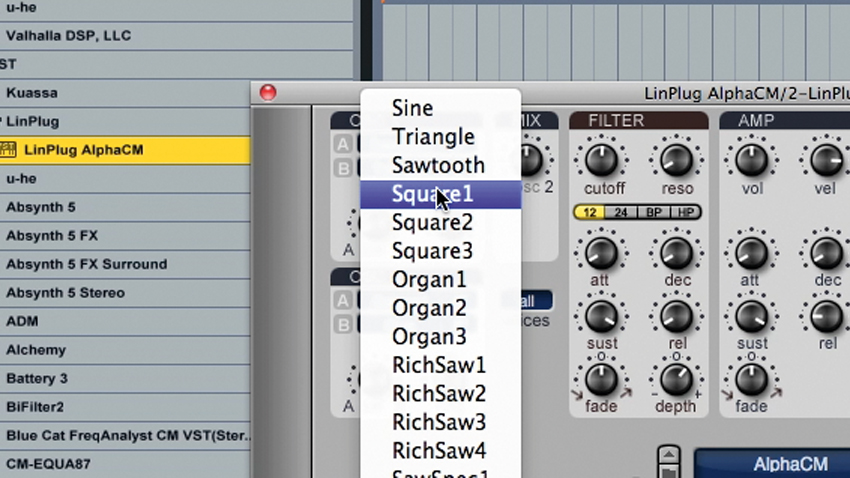This screenshot has width=850, height=478.
Task: Select Absynth 5 plugin
Action: (x=125, y=207)
